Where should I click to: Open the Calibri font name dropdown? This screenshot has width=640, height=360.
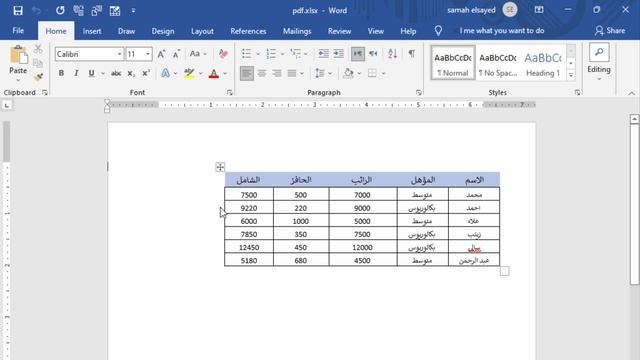pyautogui.click(x=119, y=54)
